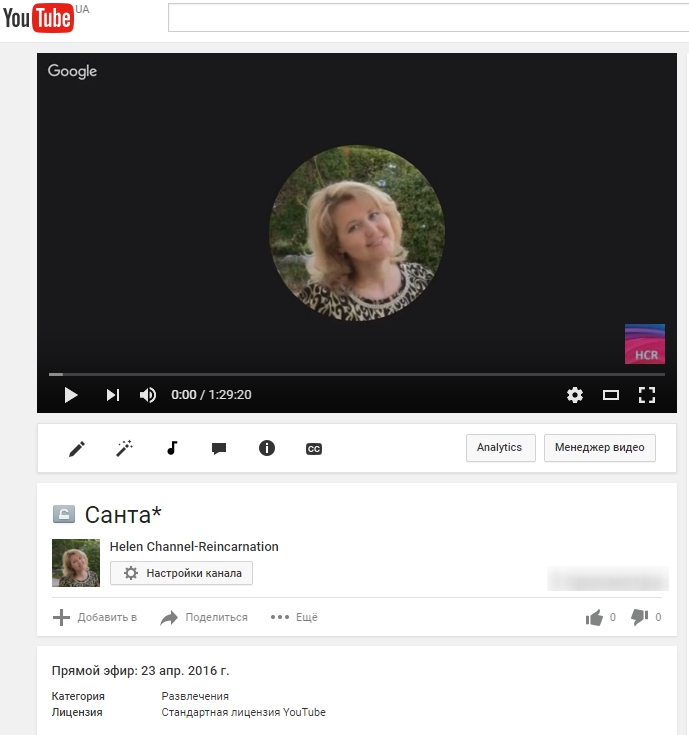689x735 pixels.
Task: Expand the Поделиться share options
Action: (205, 618)
